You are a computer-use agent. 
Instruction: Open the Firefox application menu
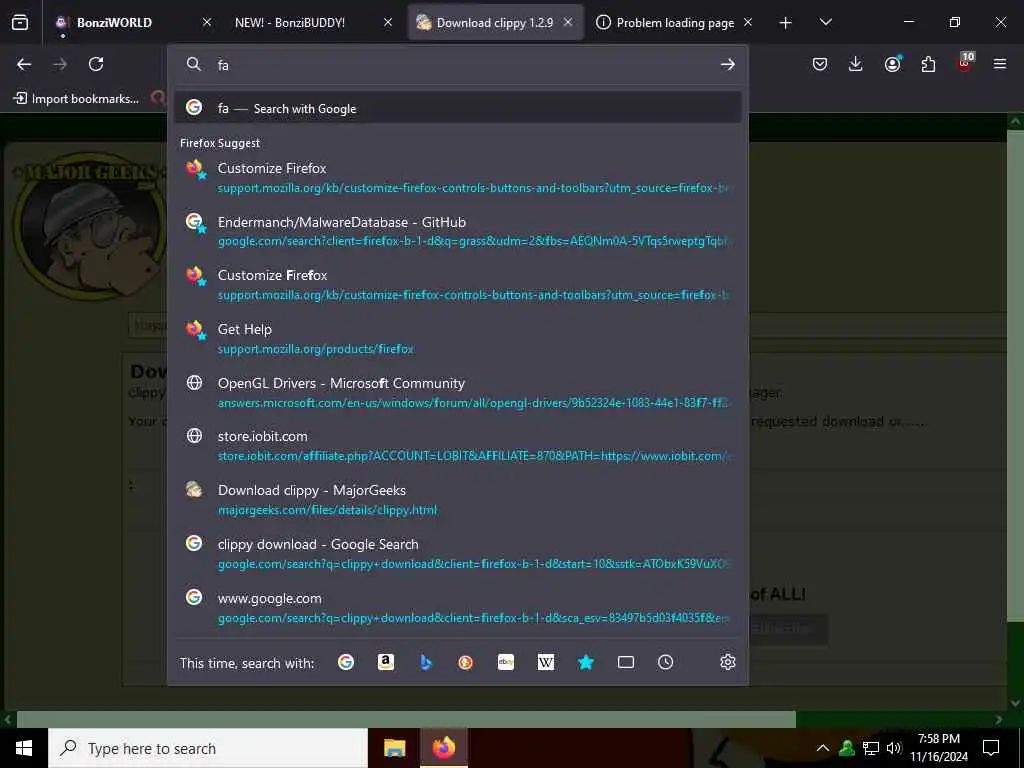pos(1000,64)
